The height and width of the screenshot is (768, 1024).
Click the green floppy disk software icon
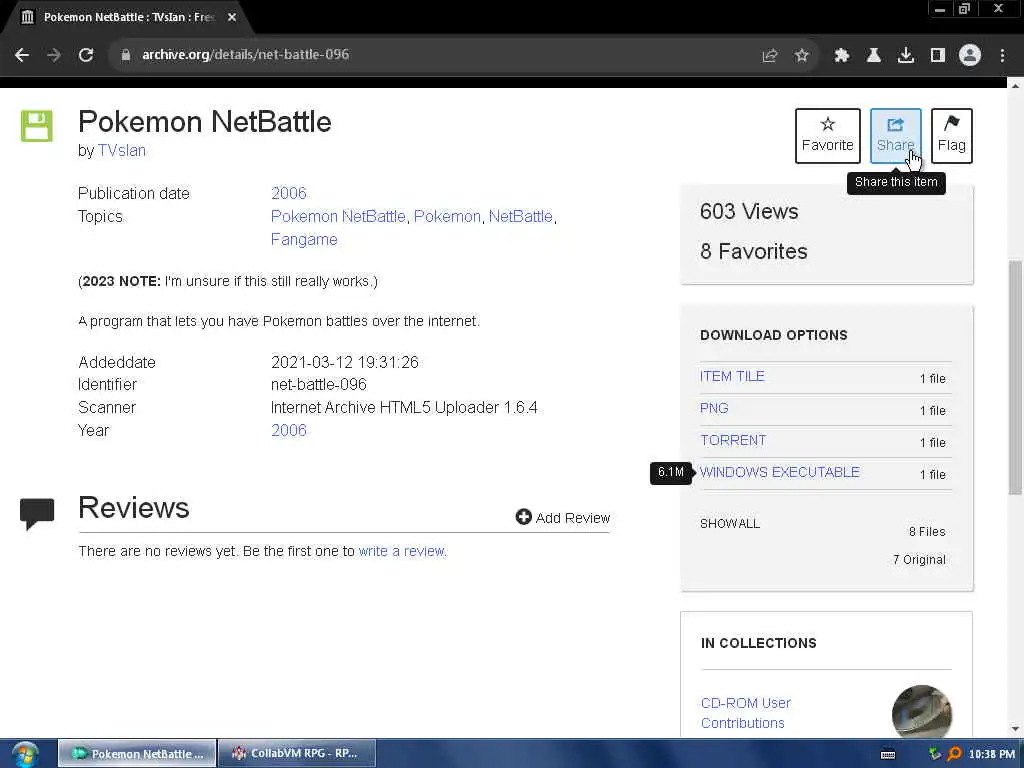coord(37,126)
